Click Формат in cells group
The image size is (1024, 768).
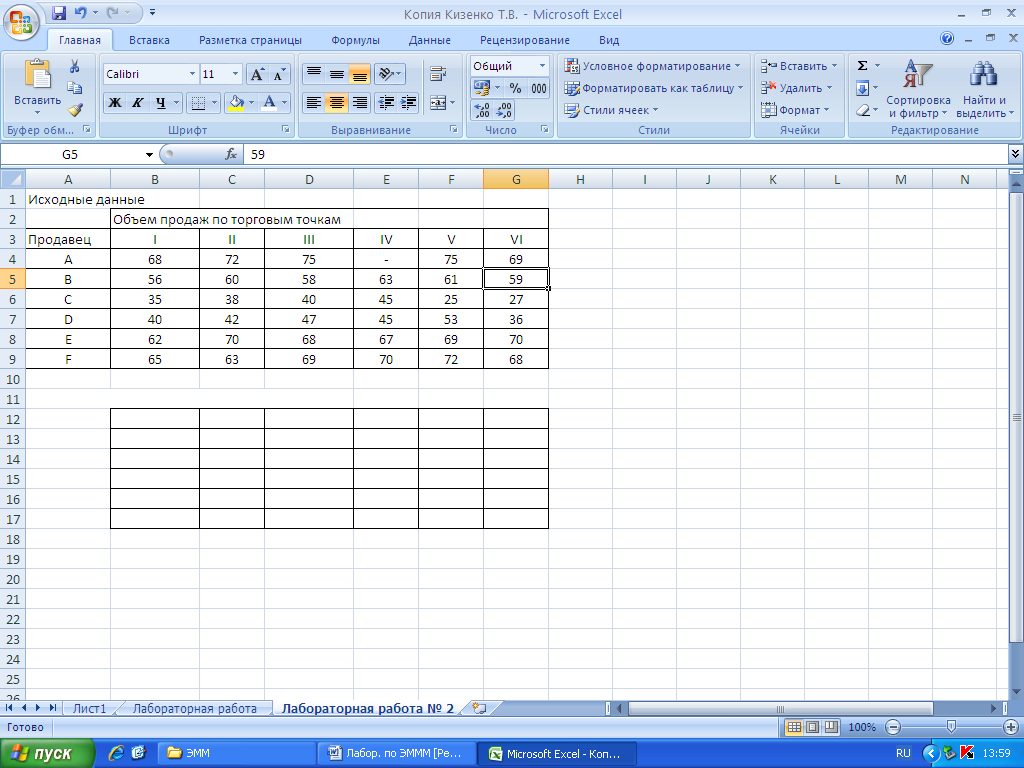pos(796,110)
